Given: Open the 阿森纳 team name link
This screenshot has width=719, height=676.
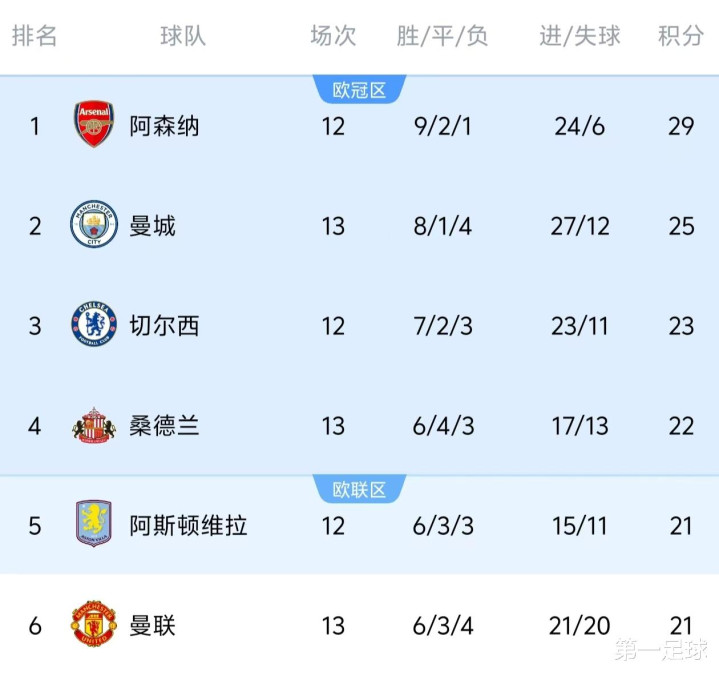Looking at the screenshot, I should point(165,126).
